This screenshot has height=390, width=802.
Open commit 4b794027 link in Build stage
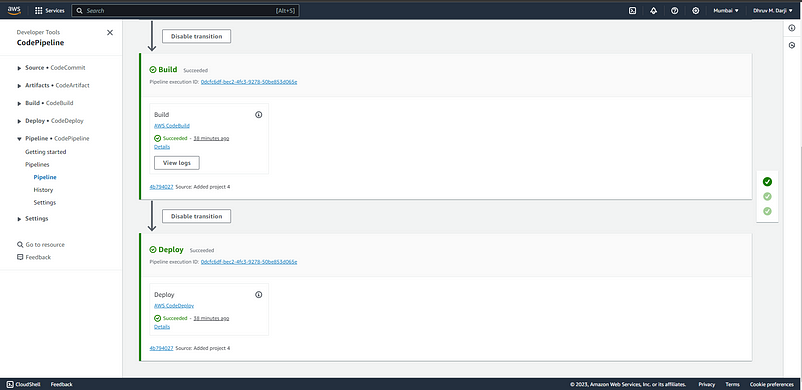(x=161, y=187)
